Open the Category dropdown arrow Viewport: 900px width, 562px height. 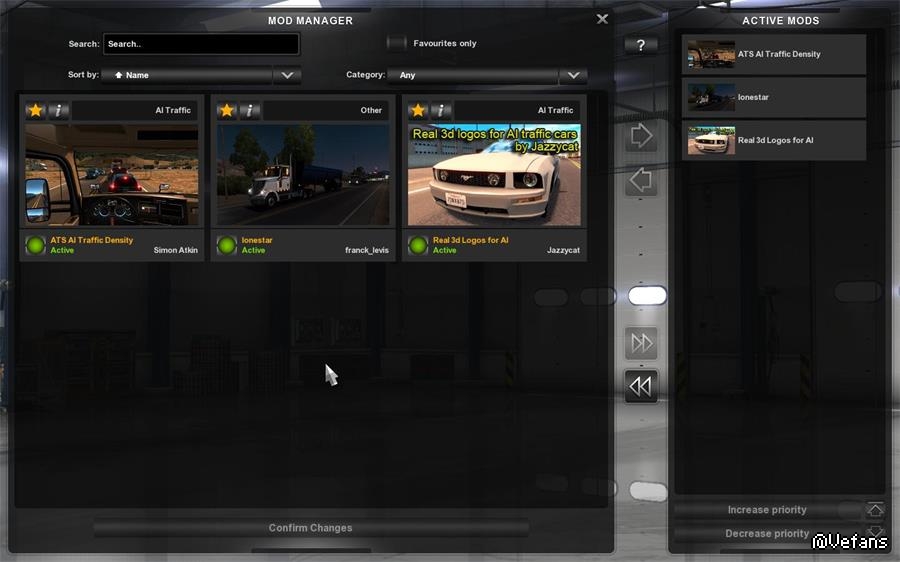(573, 75)
